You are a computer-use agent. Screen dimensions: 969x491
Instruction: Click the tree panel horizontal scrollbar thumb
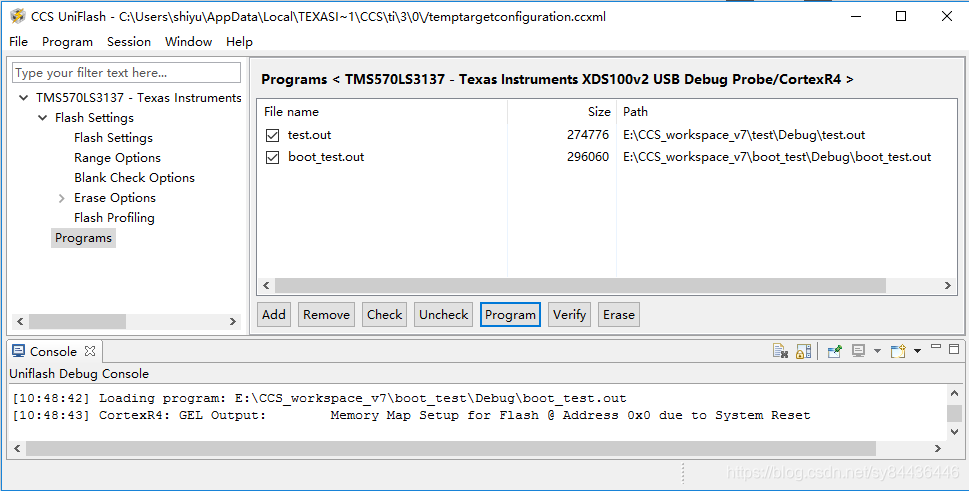[x=77, y=322]
